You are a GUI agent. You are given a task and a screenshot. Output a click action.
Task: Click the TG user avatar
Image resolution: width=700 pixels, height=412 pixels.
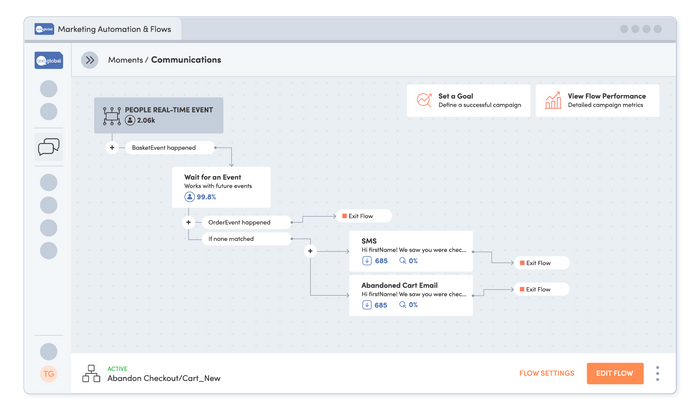[49, 373]
